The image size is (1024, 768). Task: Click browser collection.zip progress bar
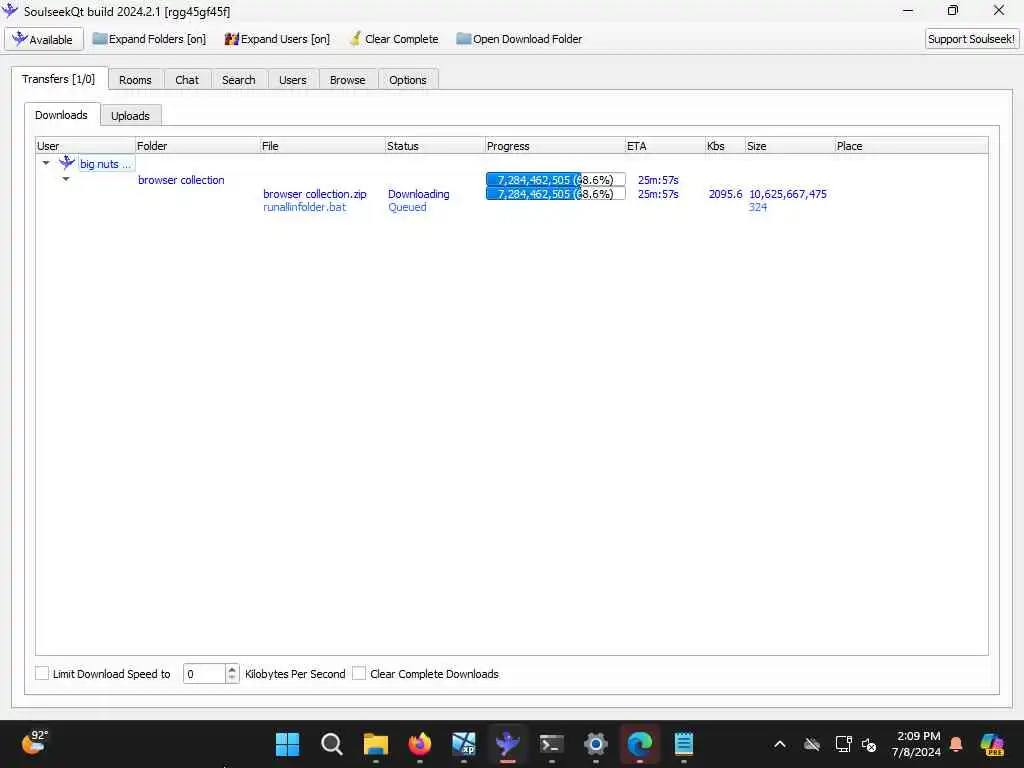click(556, 194)
